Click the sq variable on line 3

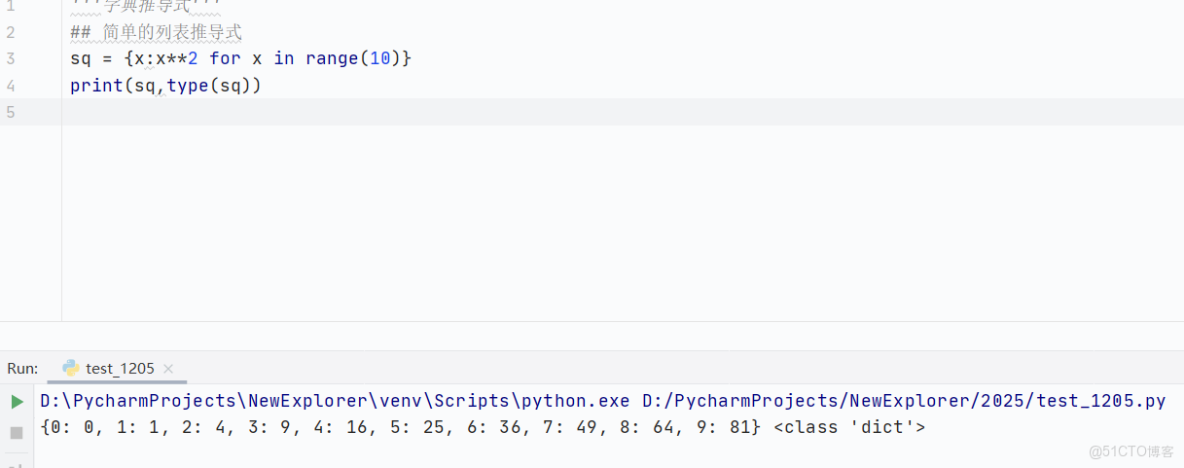[80, 59]
